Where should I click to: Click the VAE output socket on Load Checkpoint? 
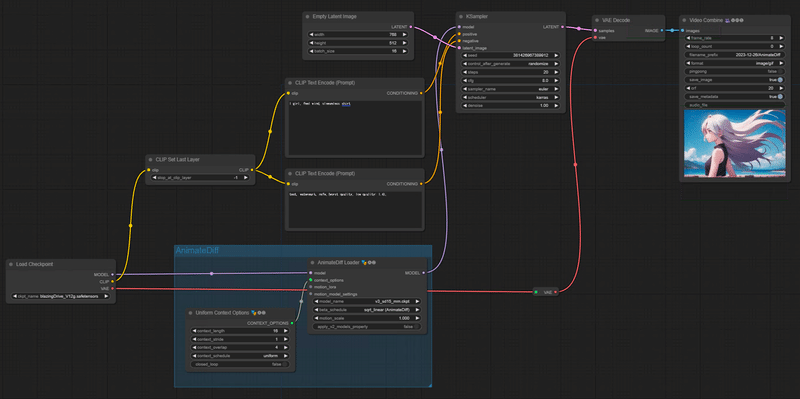click(112, 288)
